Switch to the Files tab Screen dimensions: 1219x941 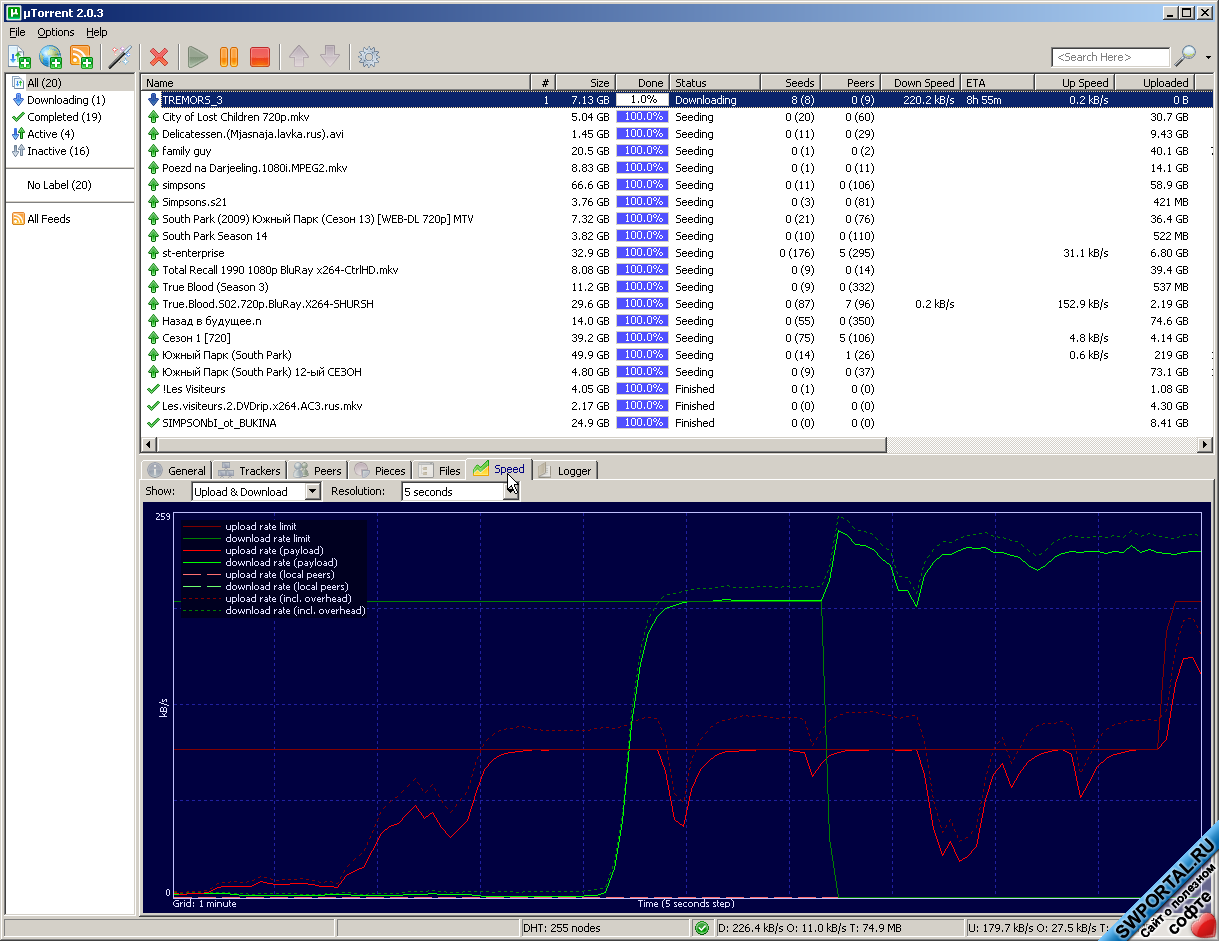(x=439, y=471)
